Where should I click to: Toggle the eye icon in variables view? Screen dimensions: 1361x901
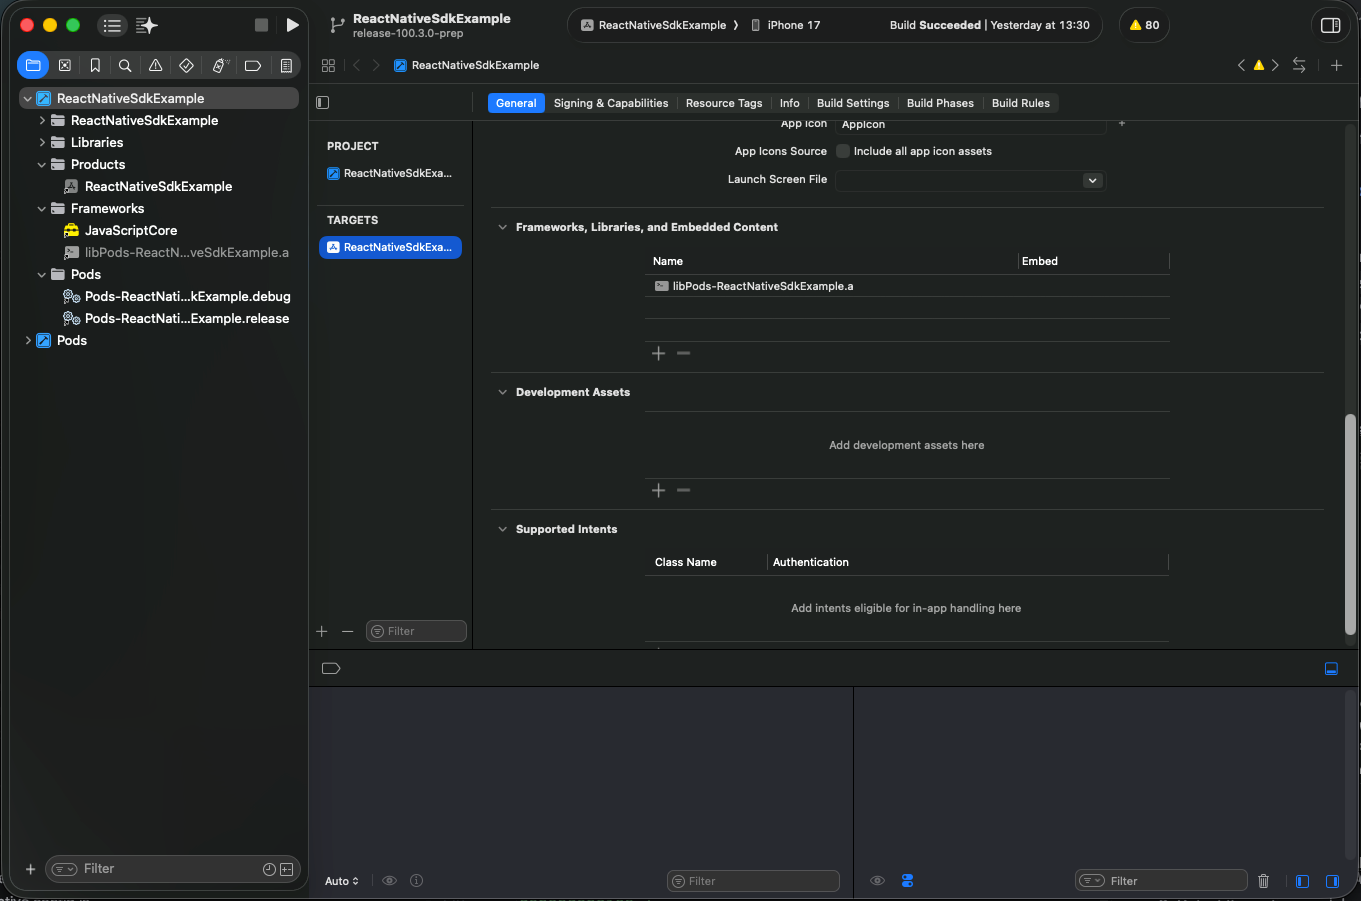point(390,881)
